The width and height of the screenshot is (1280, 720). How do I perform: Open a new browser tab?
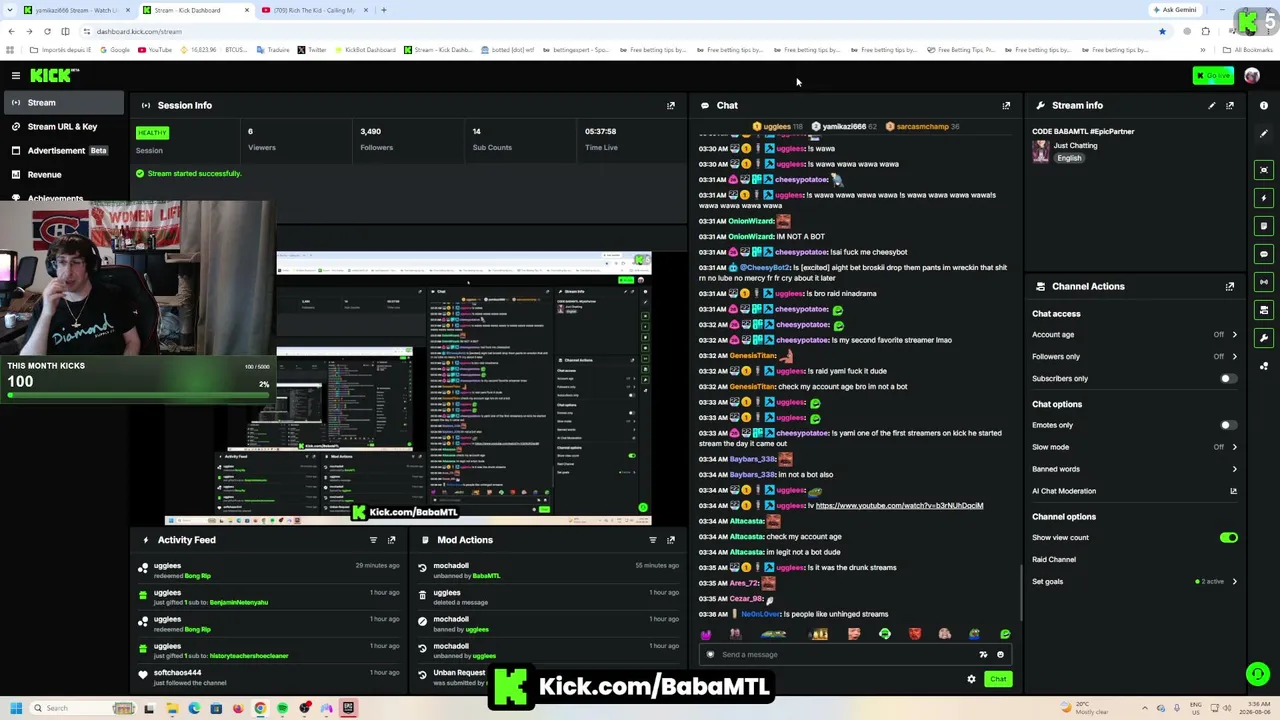[384, 10]
